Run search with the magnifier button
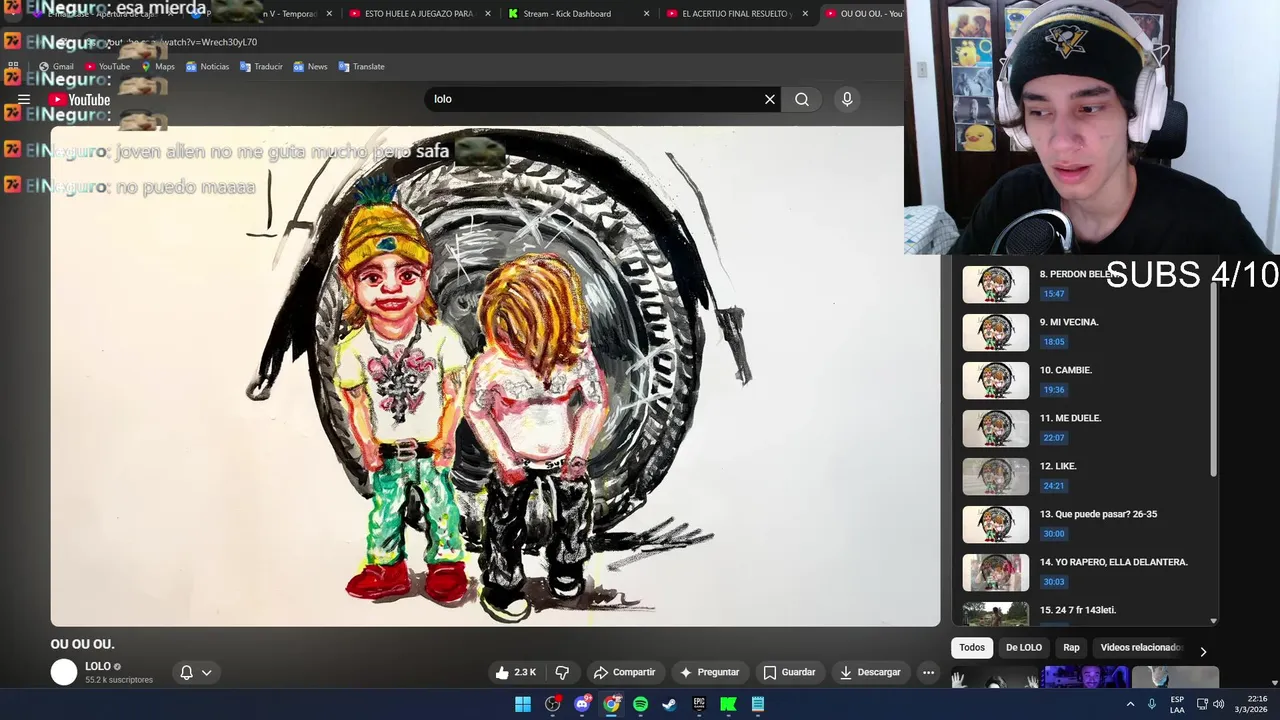 [802, 99]
